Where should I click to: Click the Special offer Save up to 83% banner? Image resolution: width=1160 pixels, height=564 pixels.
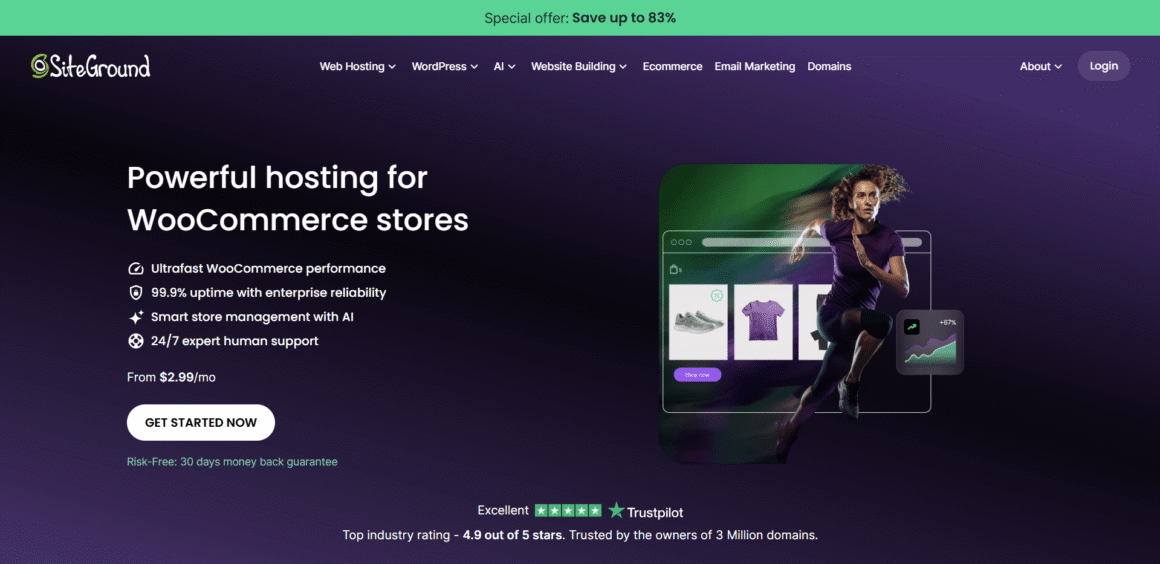580,18
